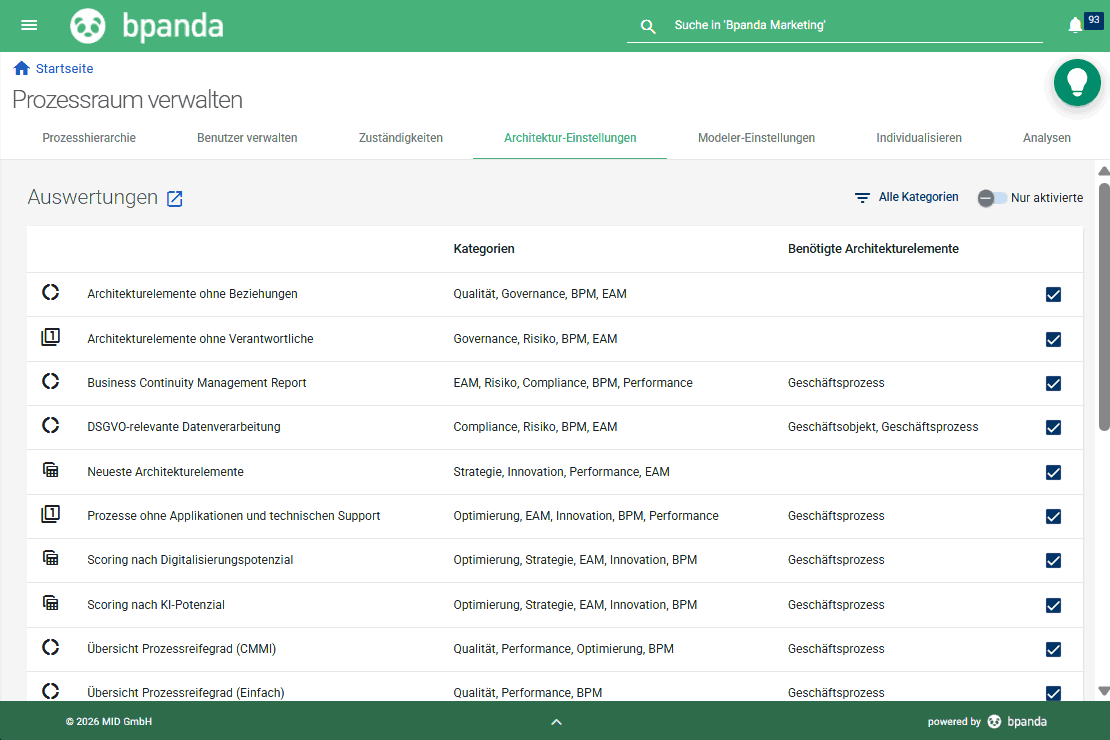Click the search magnifier icon

(648, 25)
